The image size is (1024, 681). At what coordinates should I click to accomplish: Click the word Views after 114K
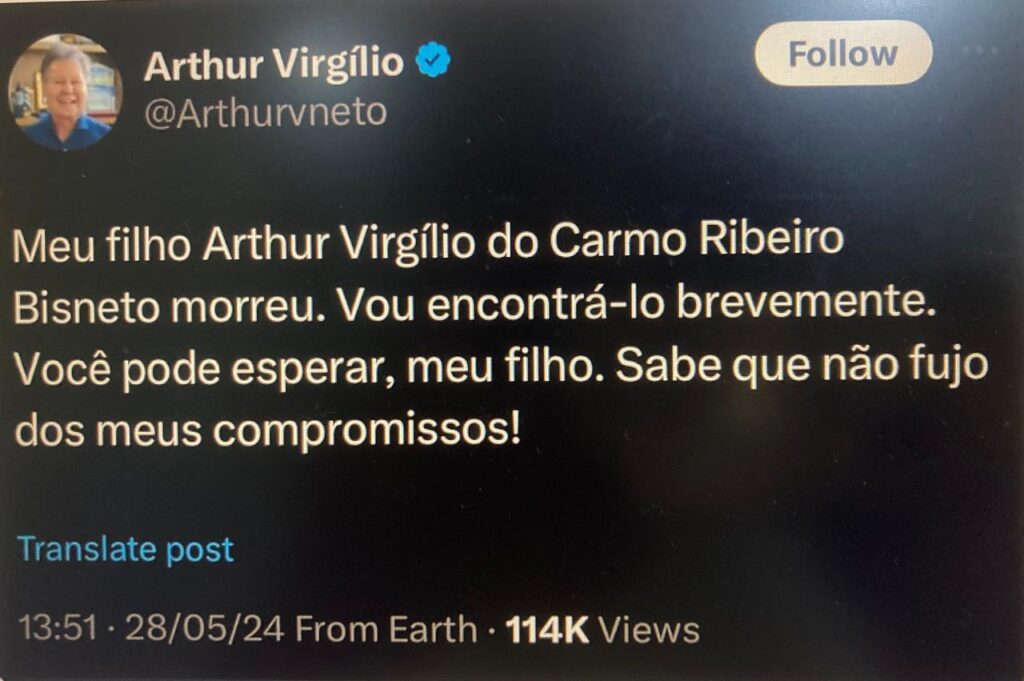pyautogui.click(x=649, y=630)
